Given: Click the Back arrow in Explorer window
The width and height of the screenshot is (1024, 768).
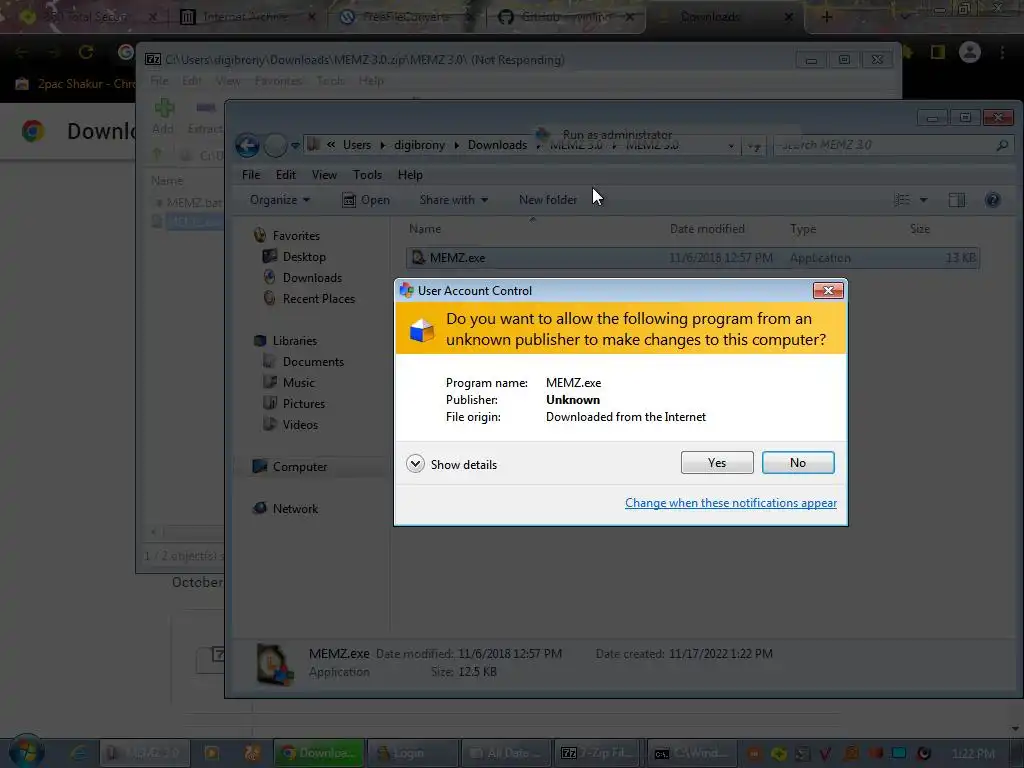Looking at the screenshot, I should [x=248, y=145].
